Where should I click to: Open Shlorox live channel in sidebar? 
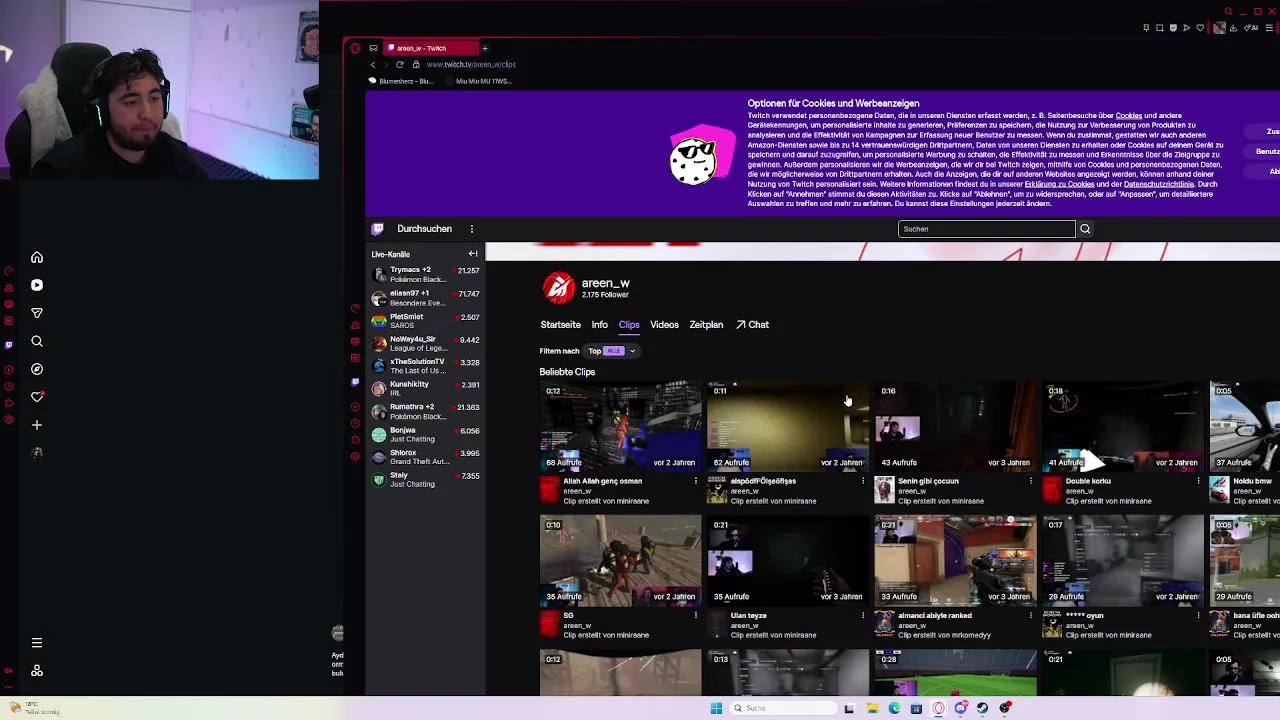coord(425,457)
